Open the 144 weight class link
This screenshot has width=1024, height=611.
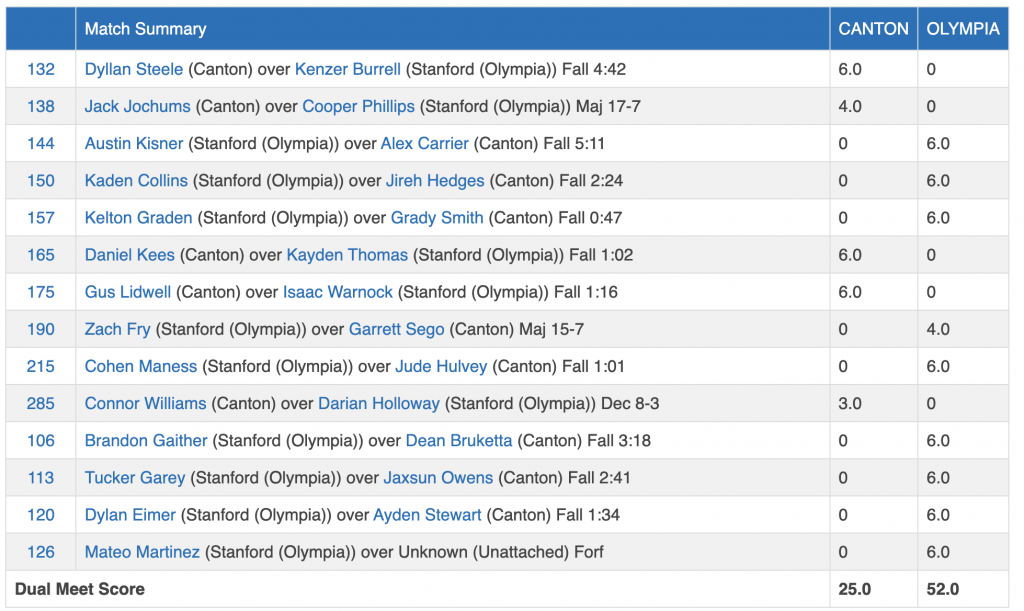point(41,143)
